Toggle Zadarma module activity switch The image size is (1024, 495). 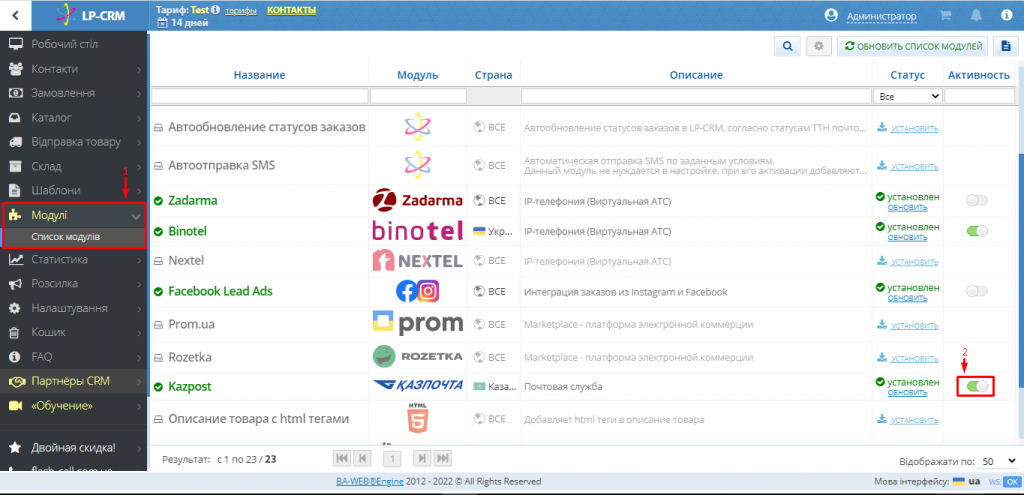coord(977,200)
